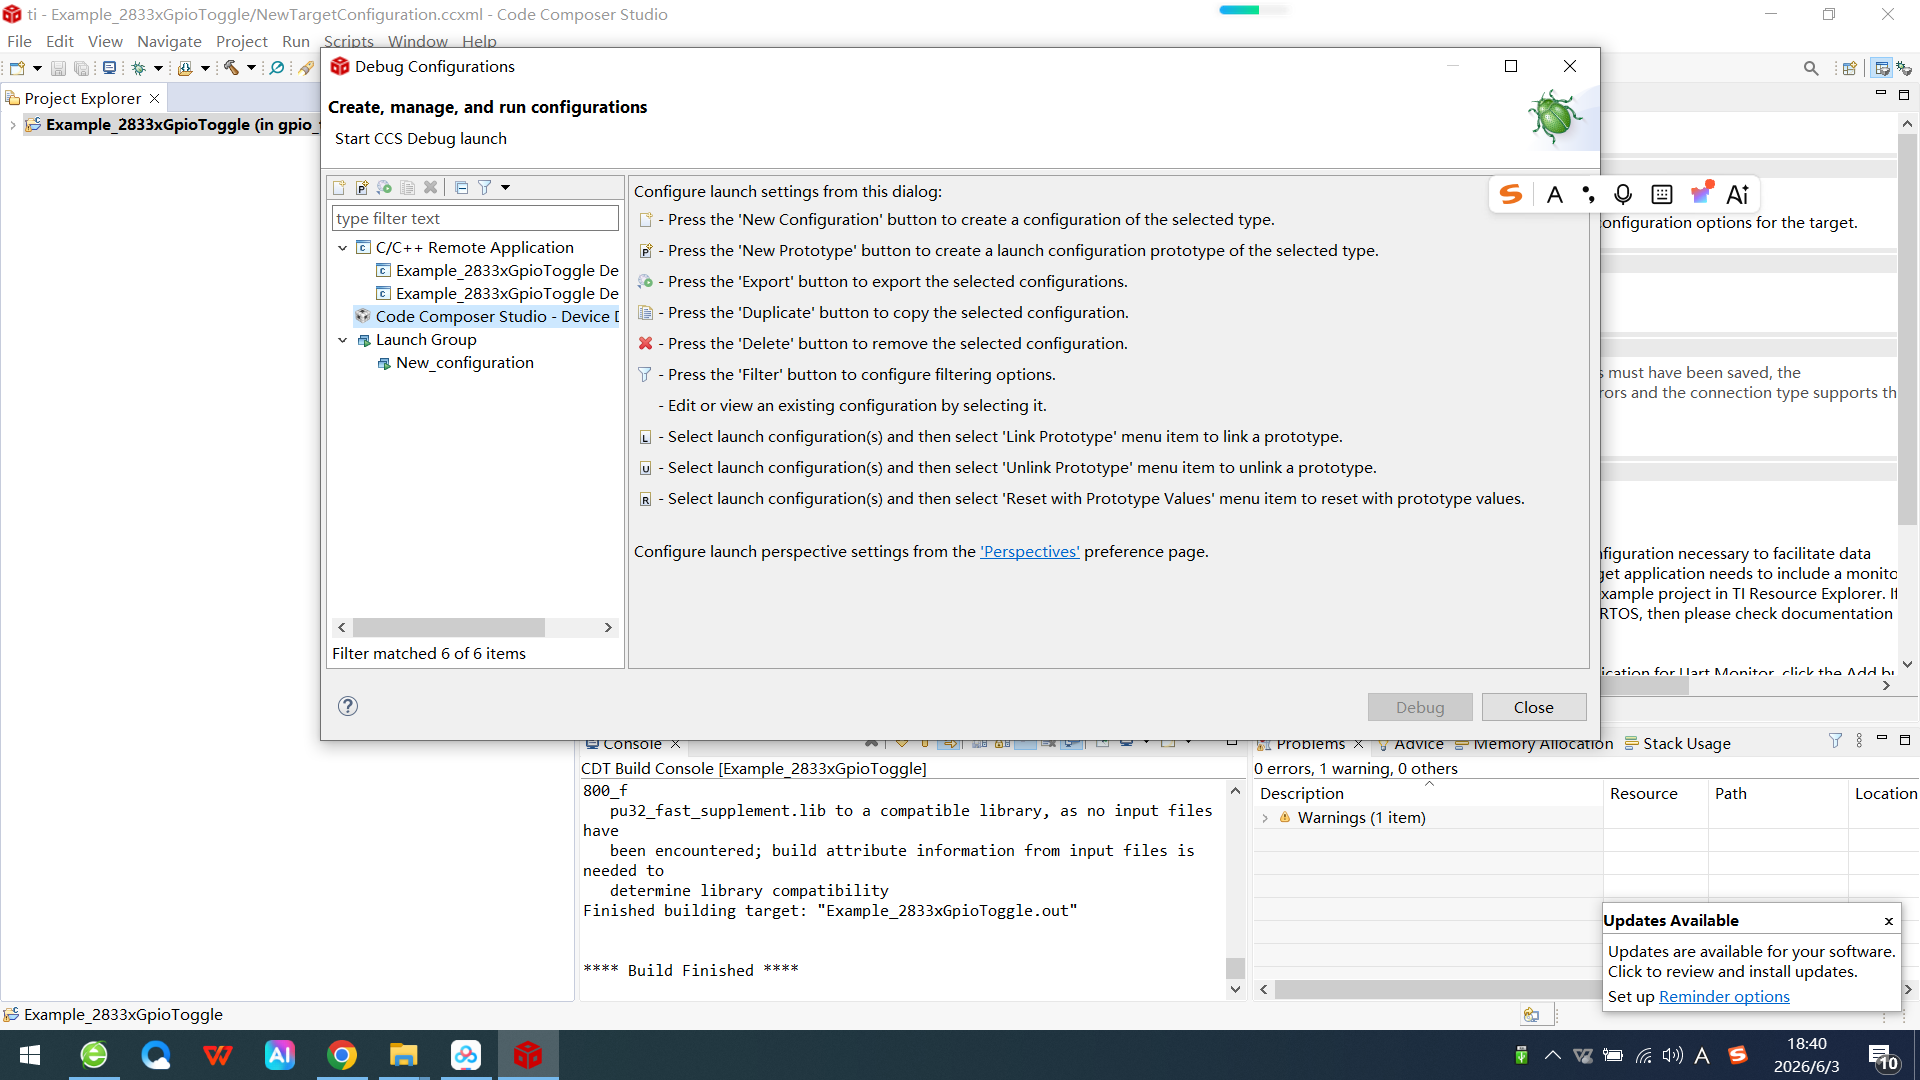
Task: Click the Problems view filter funnel icon
Action: (x=1835, y=741)
